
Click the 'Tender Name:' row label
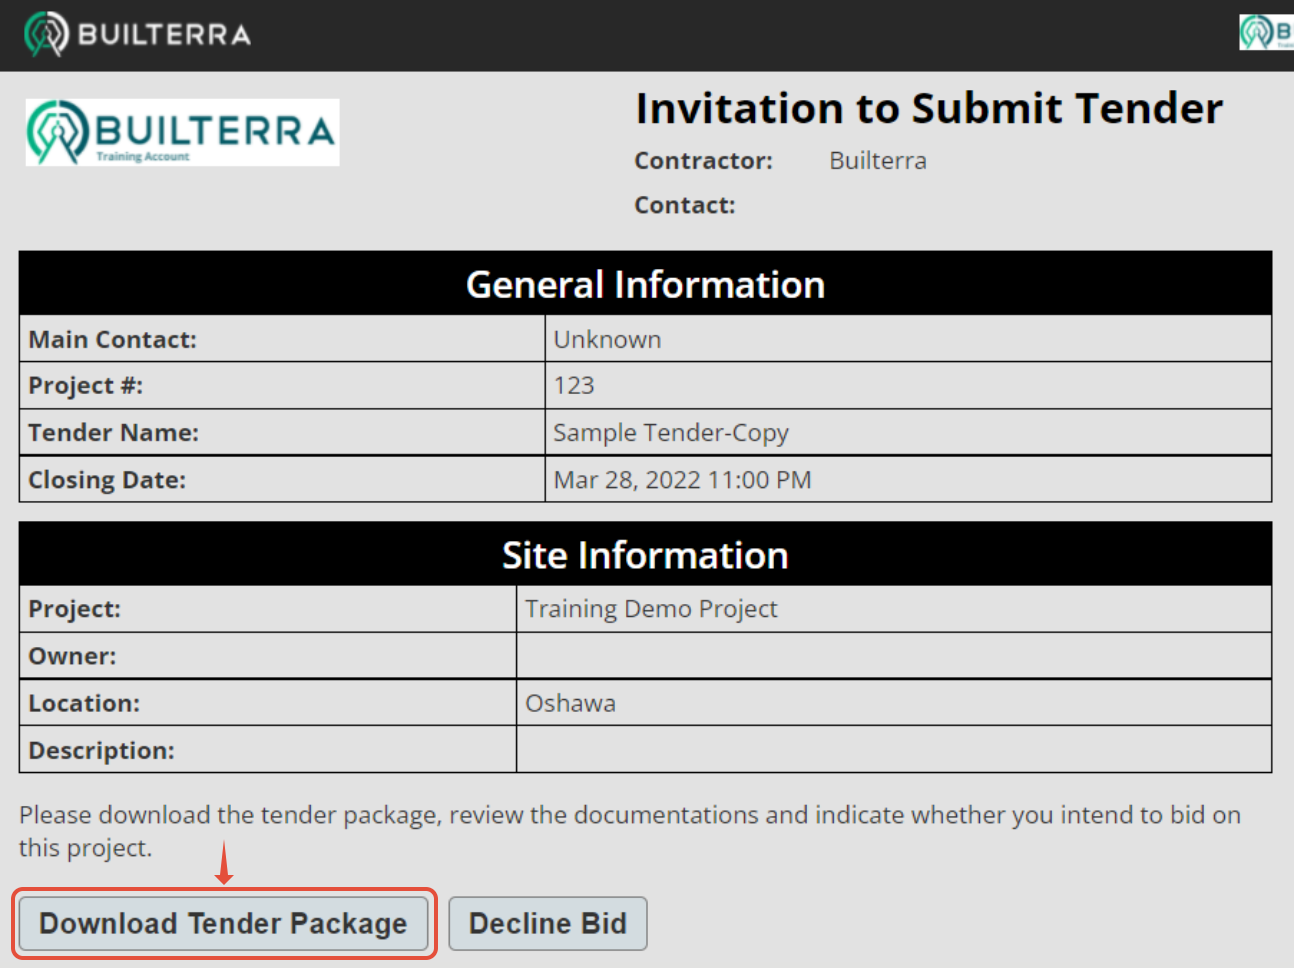[114, 433]
